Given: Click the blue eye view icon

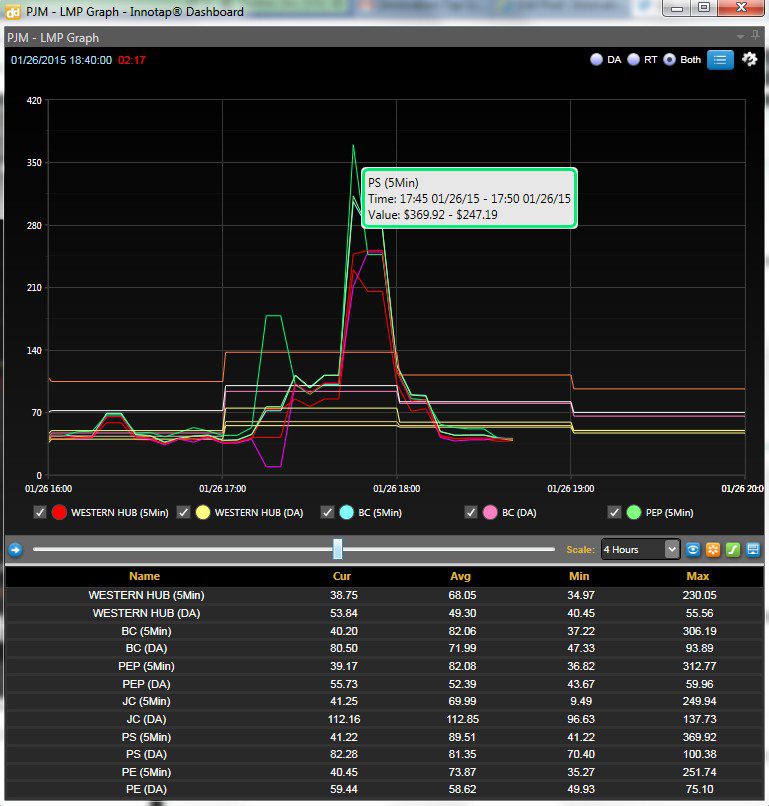Looking at the screenshot, I should [x=693, y=549].
